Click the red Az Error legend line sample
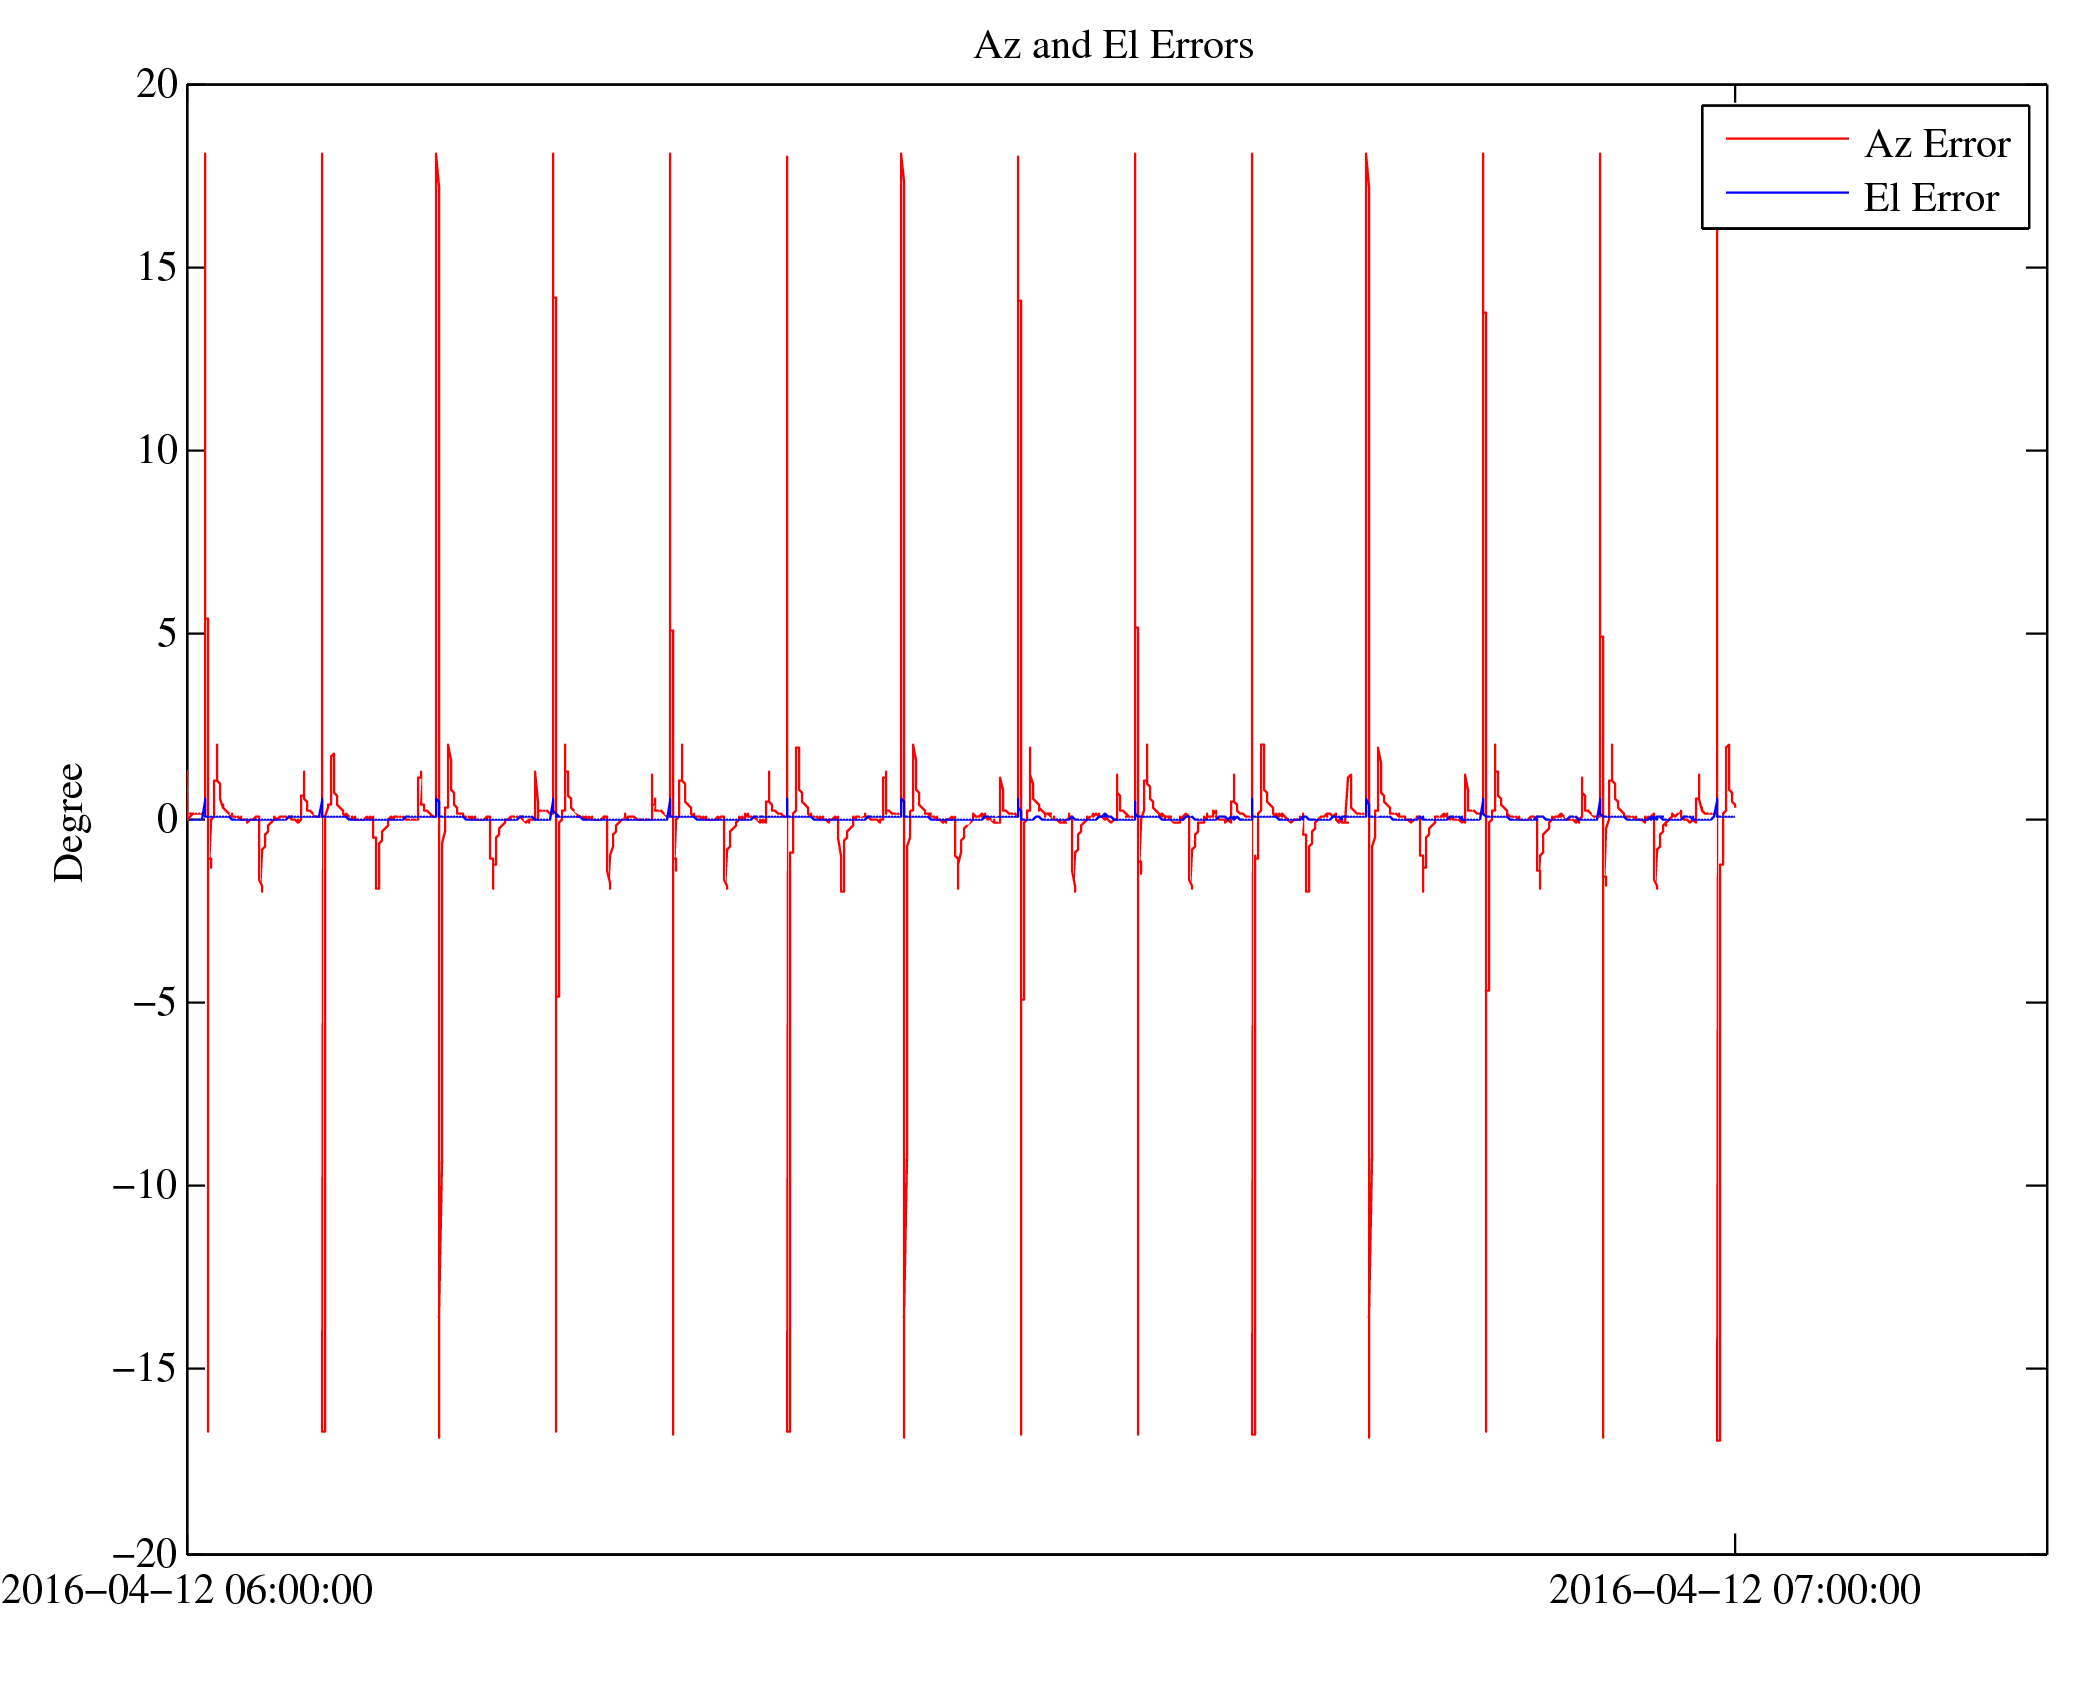 1786,139
